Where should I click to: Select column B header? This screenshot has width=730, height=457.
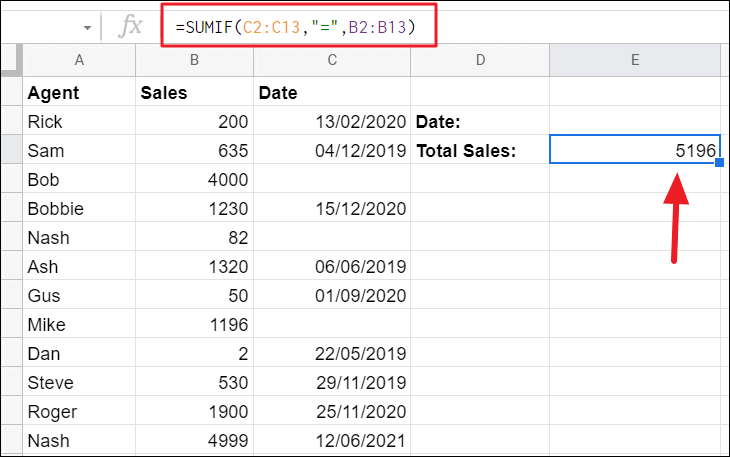[193, 61]
